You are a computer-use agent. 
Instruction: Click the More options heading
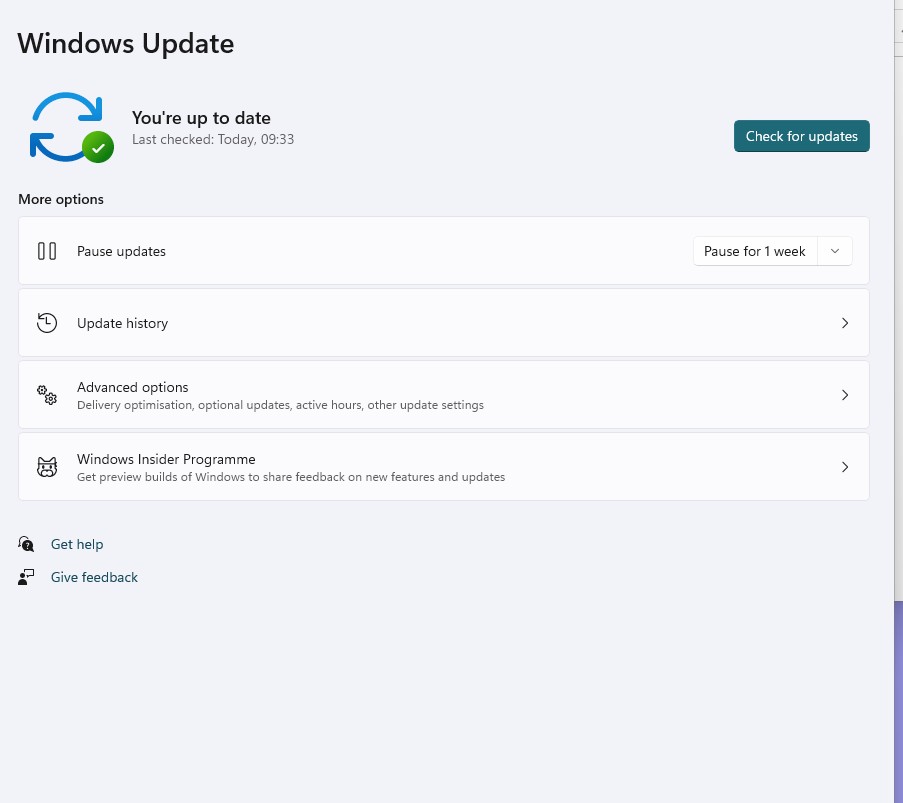pos(61,199)
